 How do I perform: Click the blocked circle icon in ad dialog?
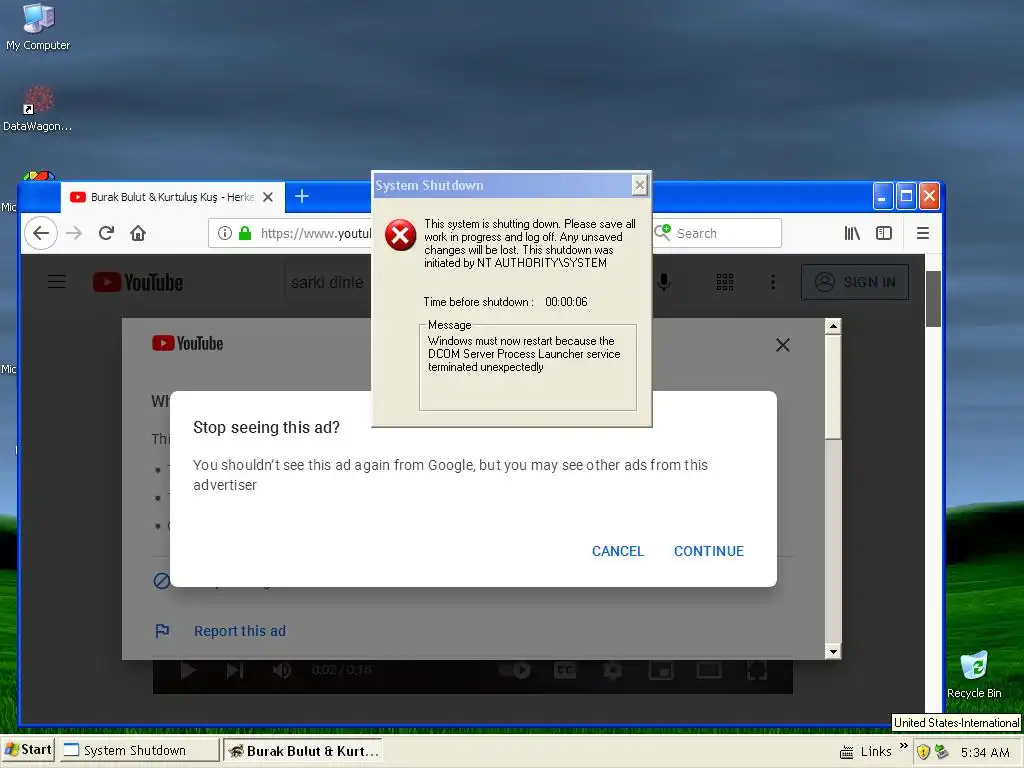161,581
